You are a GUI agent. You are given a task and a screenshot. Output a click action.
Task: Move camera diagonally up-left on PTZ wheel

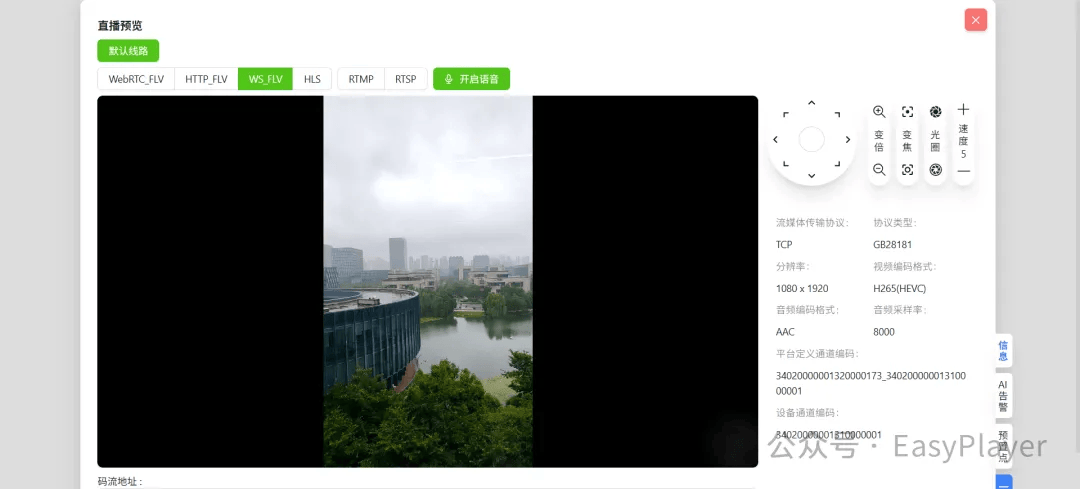(x=786, y=114)
